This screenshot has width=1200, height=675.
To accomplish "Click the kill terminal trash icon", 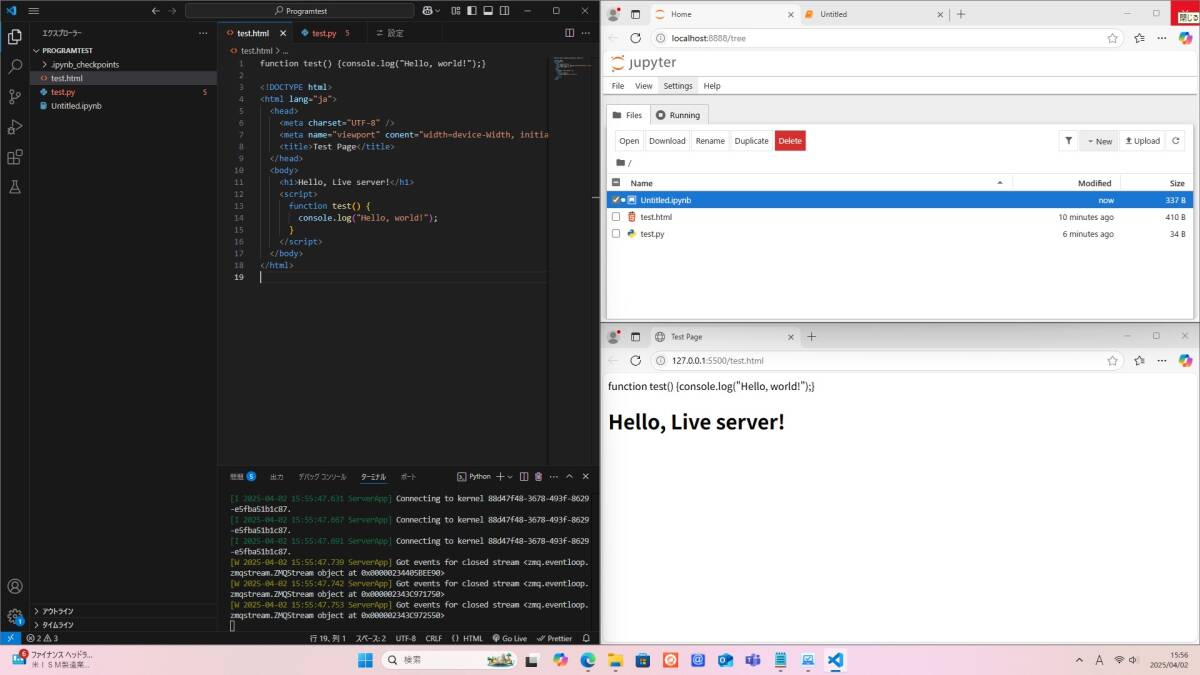I will point(538,477).
